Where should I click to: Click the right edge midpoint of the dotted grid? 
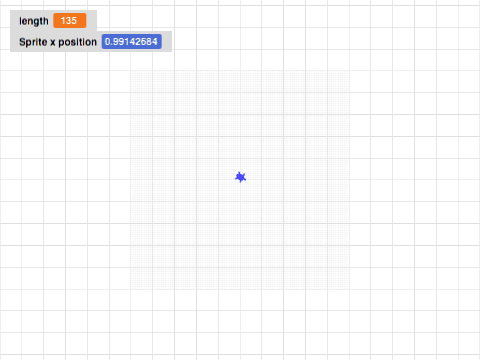349,180
